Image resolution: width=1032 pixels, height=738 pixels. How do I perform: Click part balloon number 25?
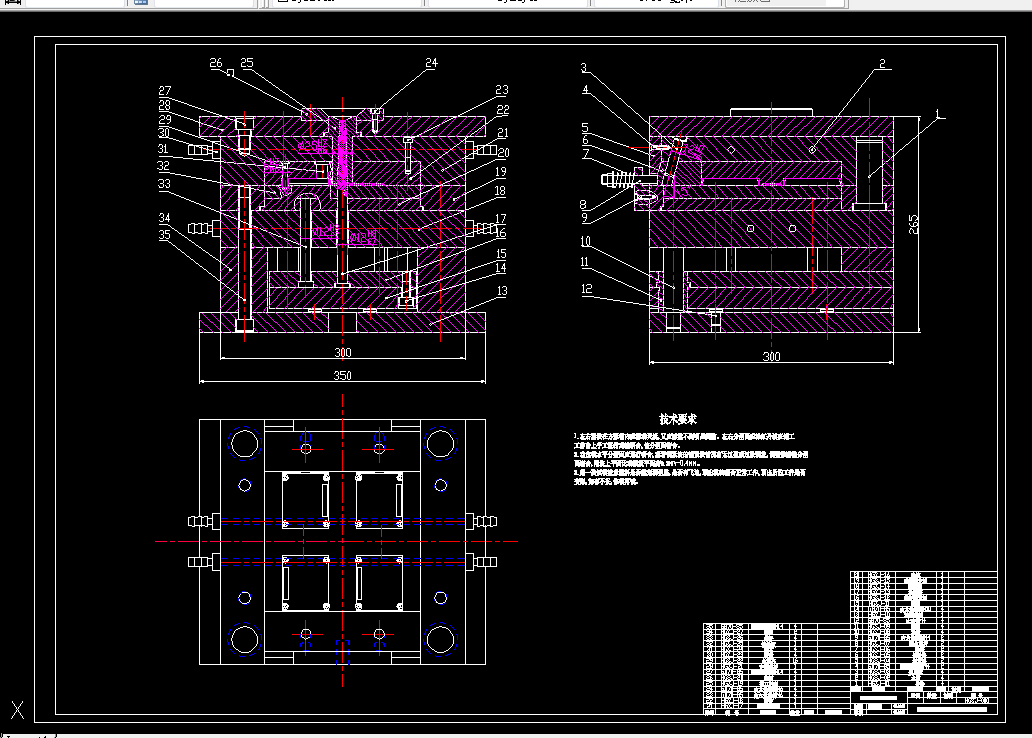[x=247, y=63]
